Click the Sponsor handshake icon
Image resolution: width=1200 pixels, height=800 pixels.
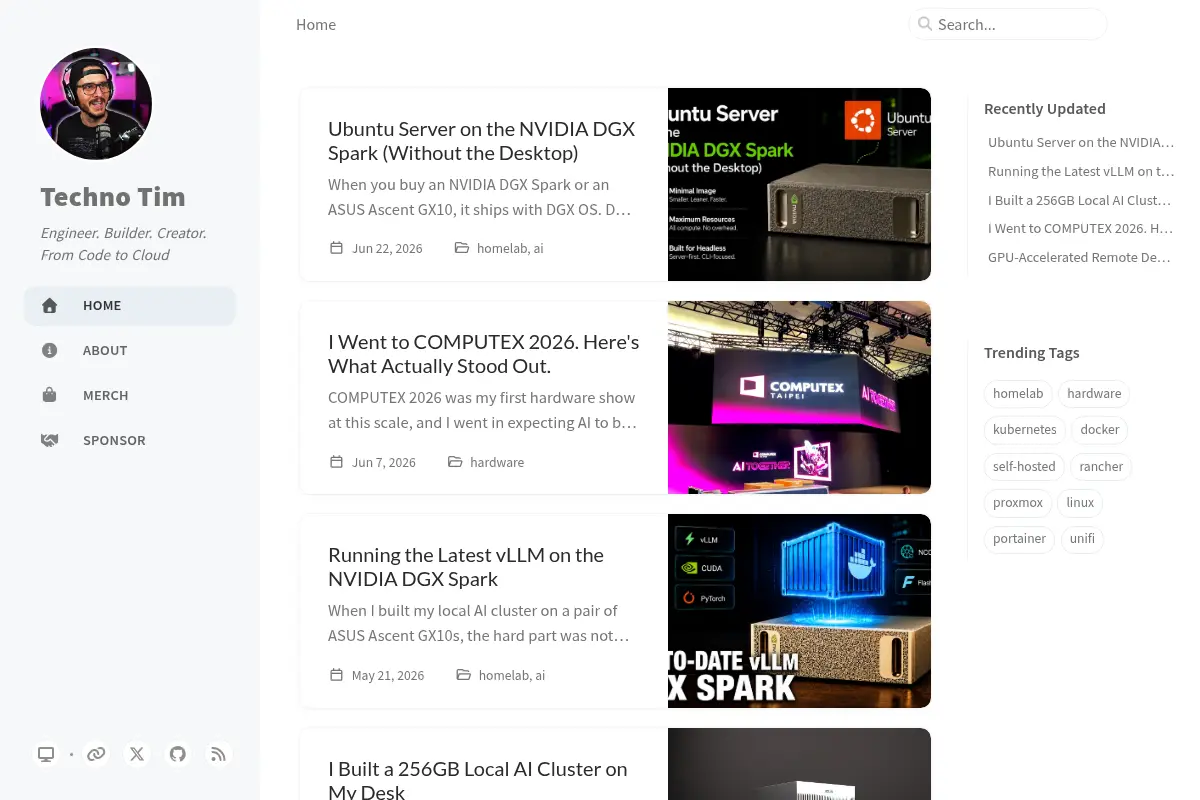pyautogui.click(x=49, y=440)
